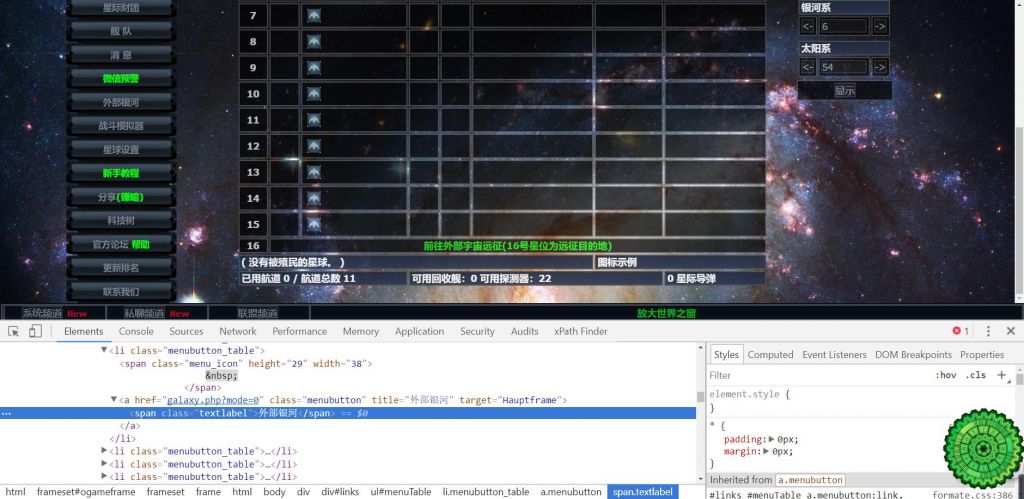Image resolution: width=1024 pixels, height=499 pixels.
Task: Click the add new style rule plus icon
Action: tap(1001, 375)
